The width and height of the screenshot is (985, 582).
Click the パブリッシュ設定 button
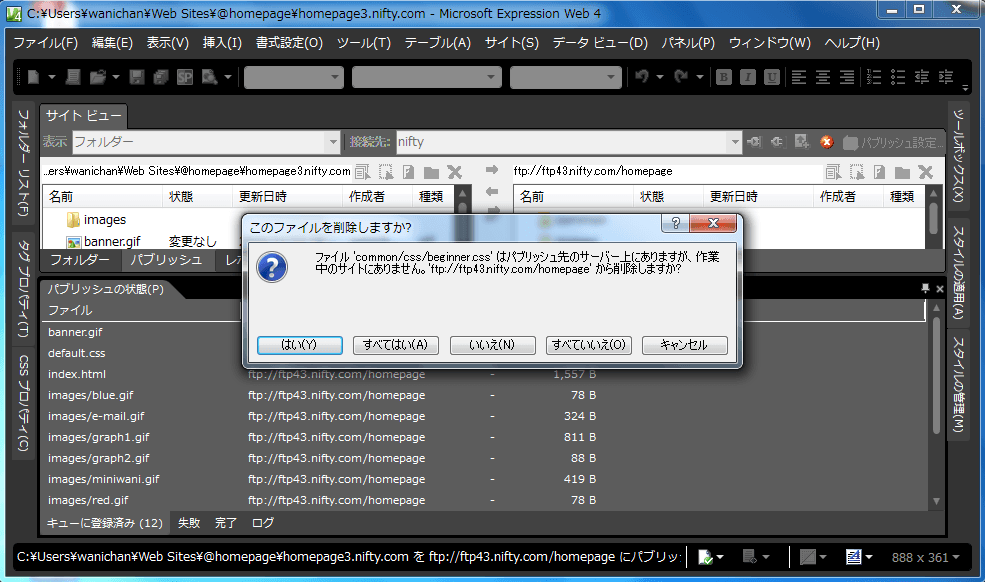coord(893,143)
